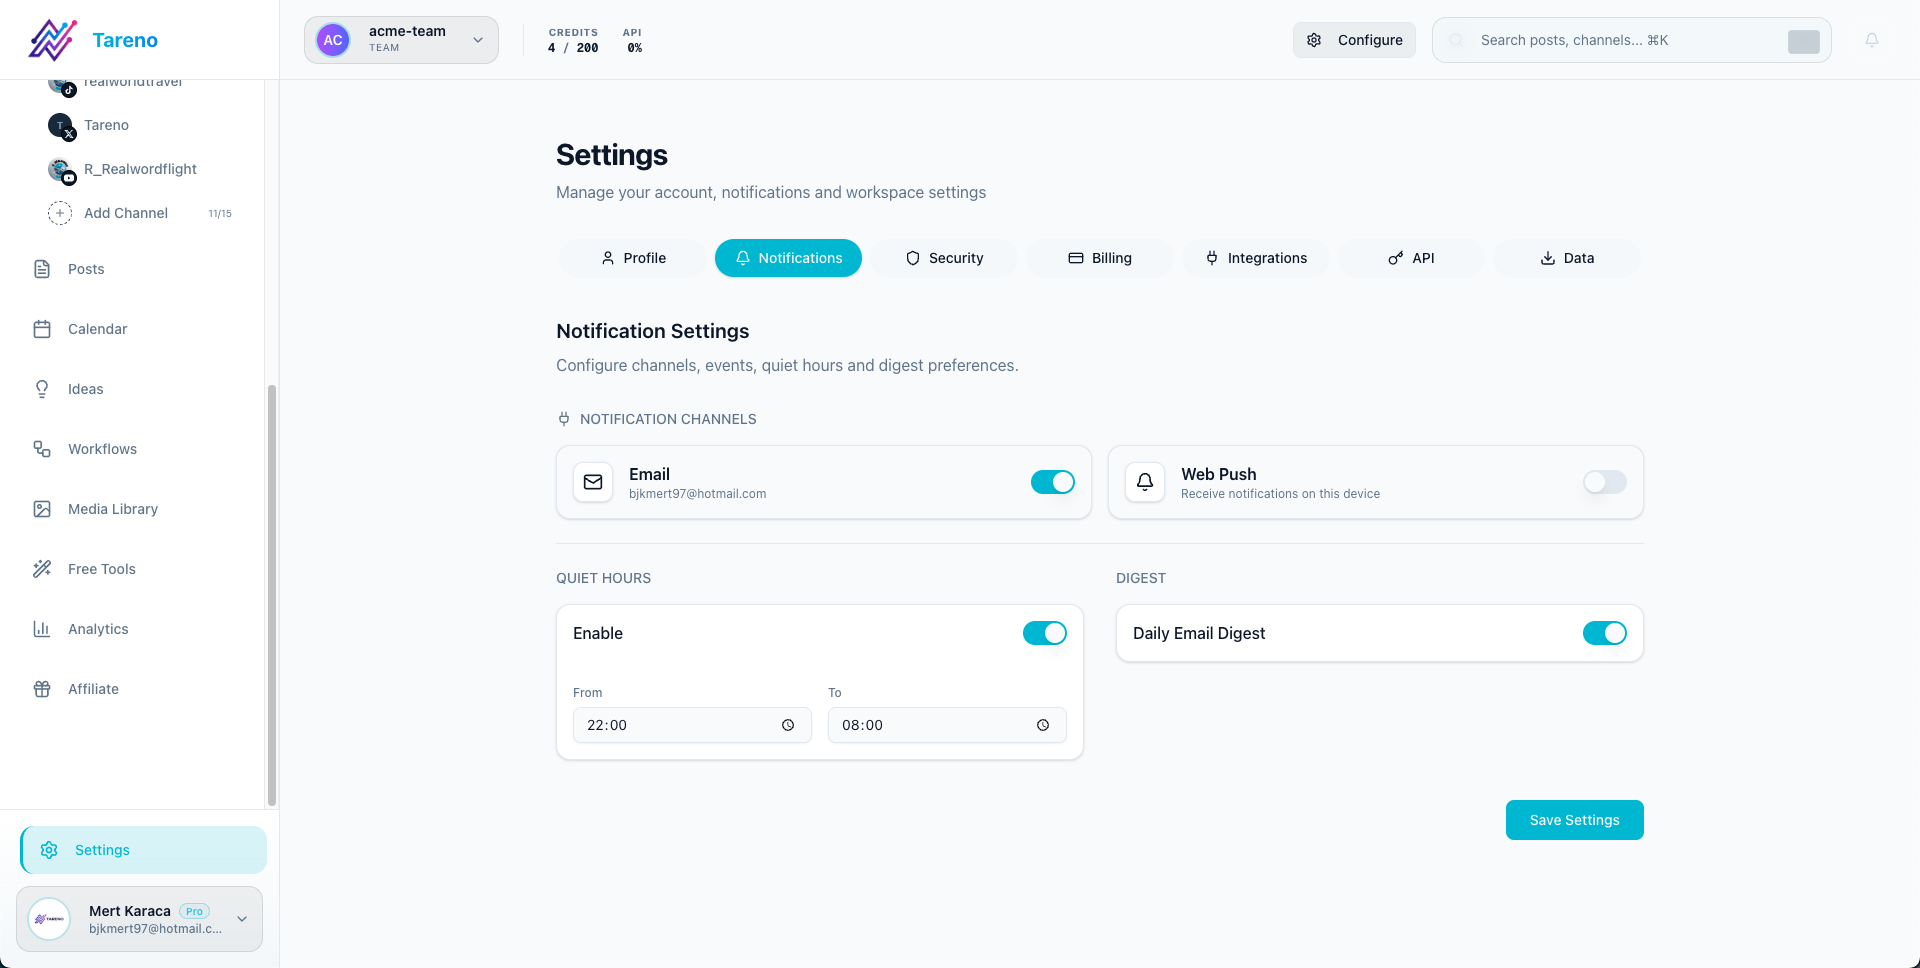1920x968 pixels.
Task: Click the Save Settings button
Action: (1574, 820)
